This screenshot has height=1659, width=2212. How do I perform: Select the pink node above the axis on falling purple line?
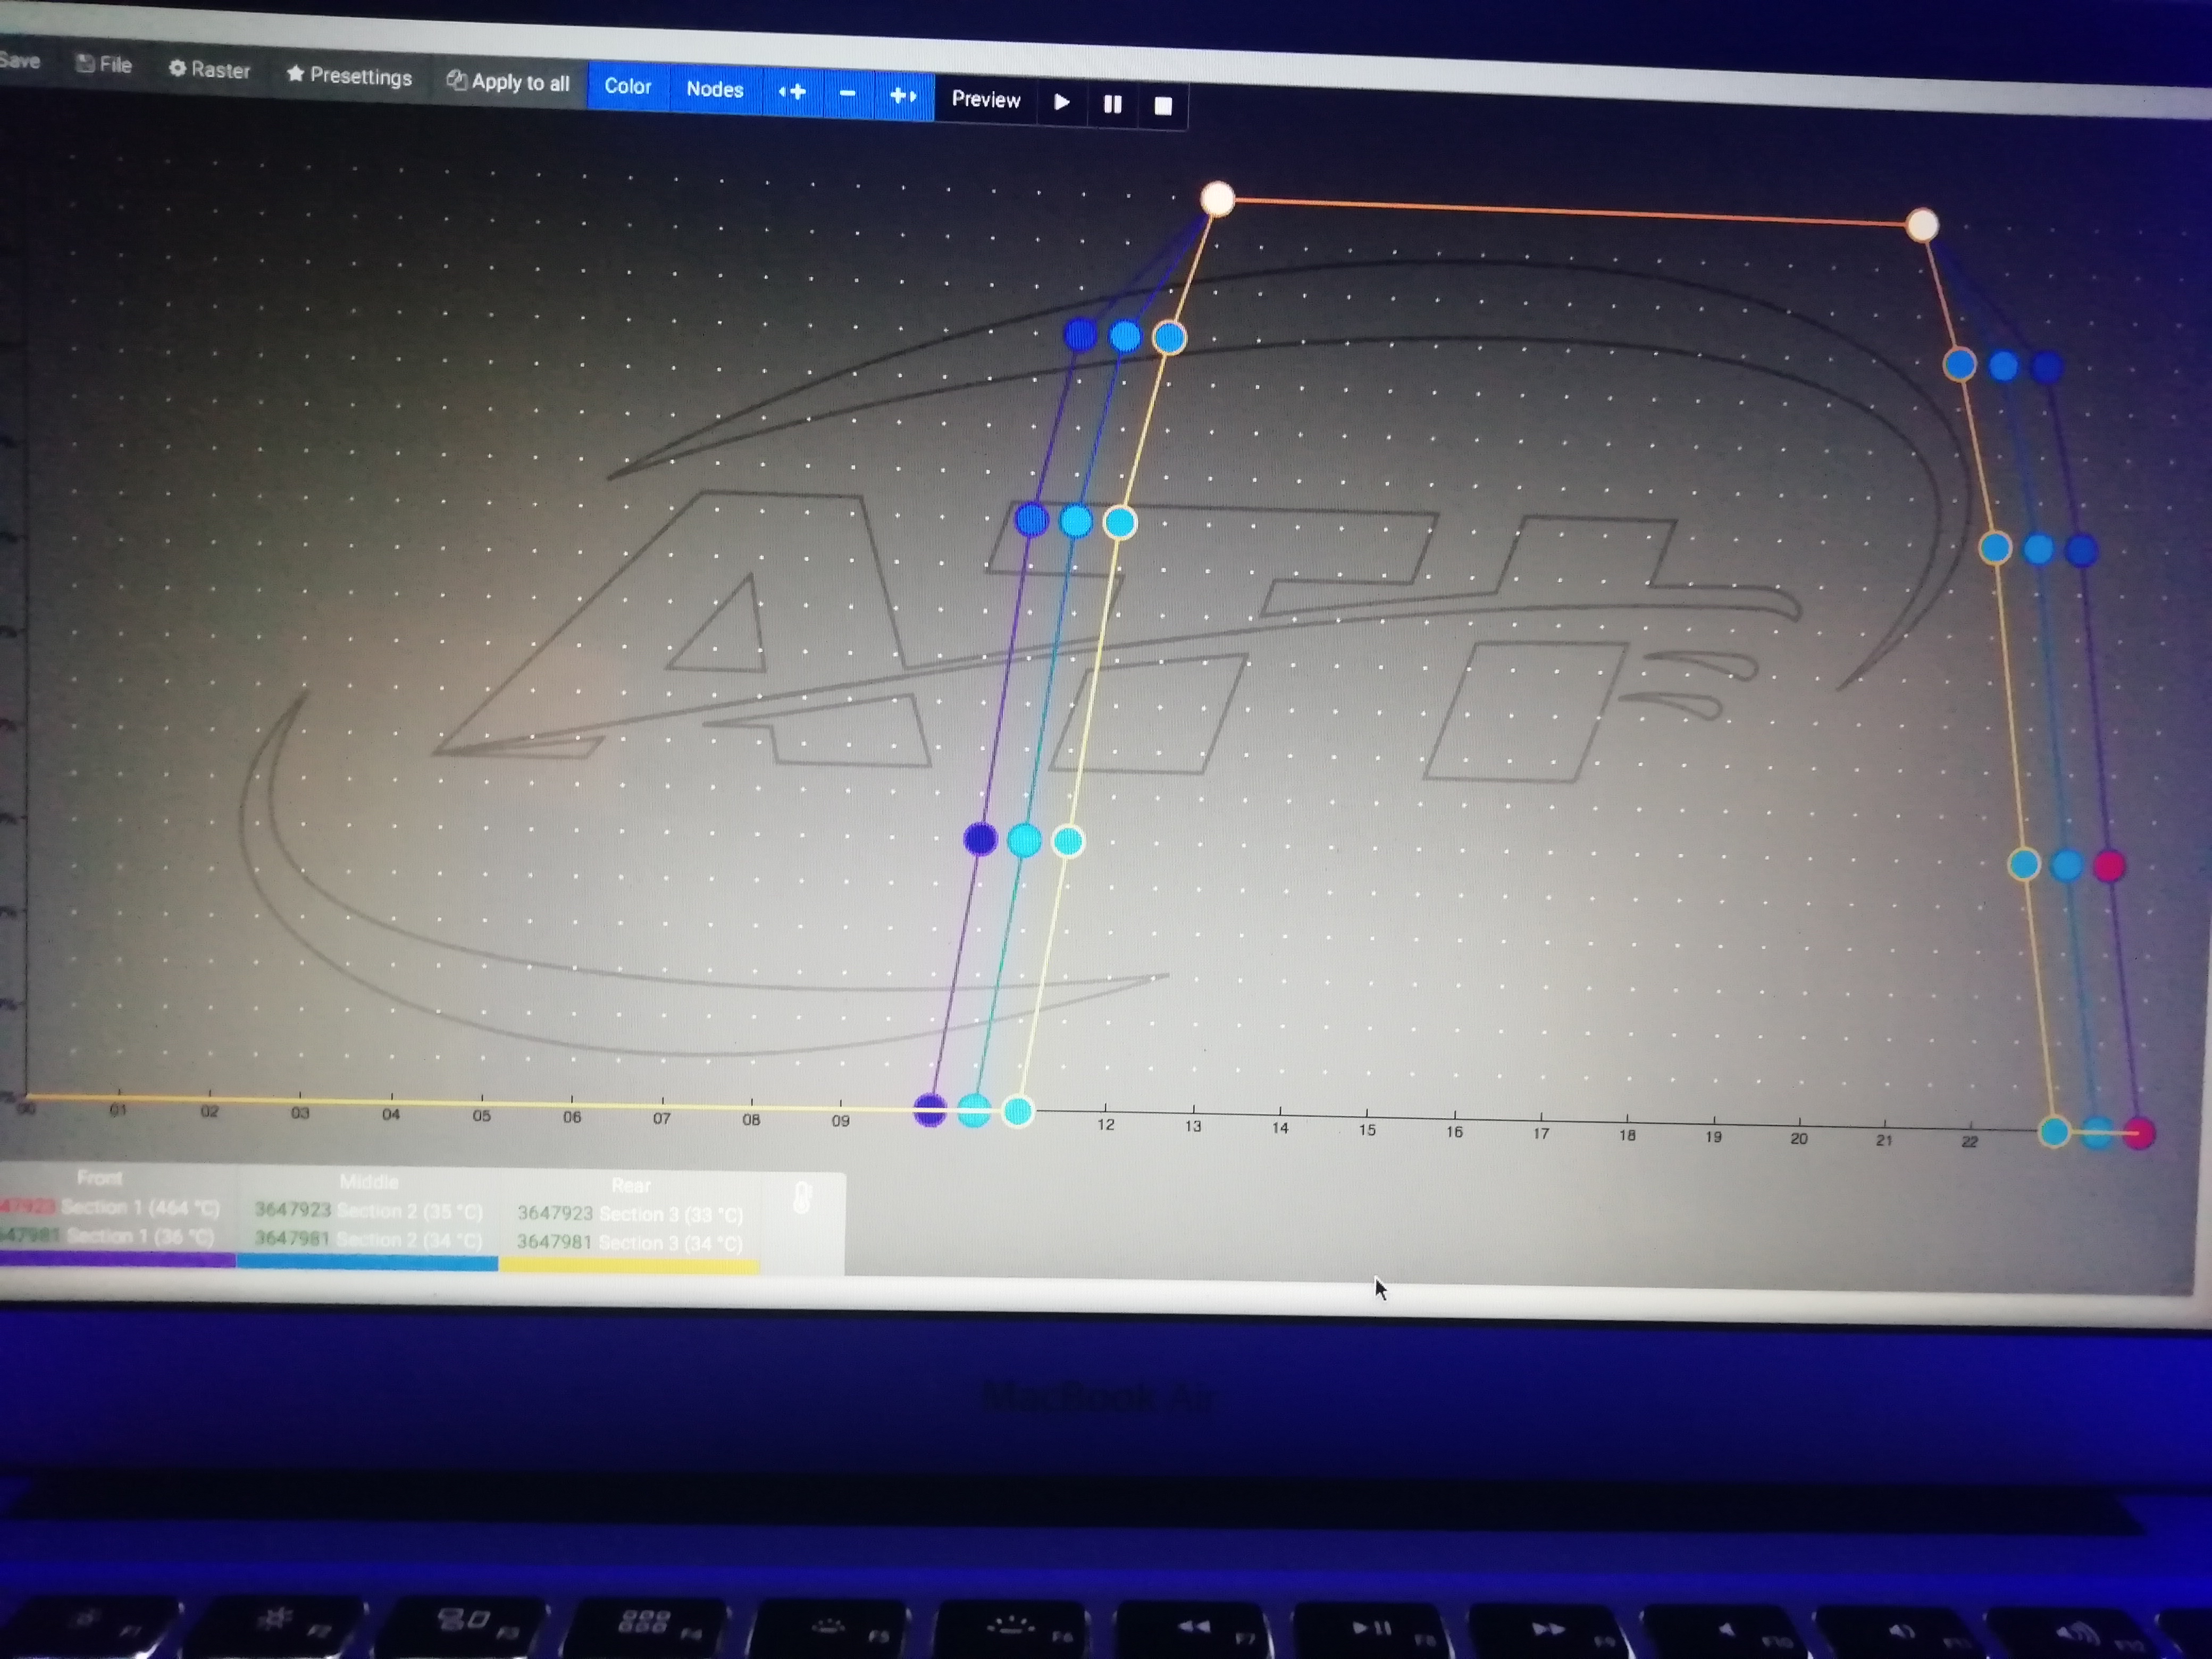[2109, 866]
